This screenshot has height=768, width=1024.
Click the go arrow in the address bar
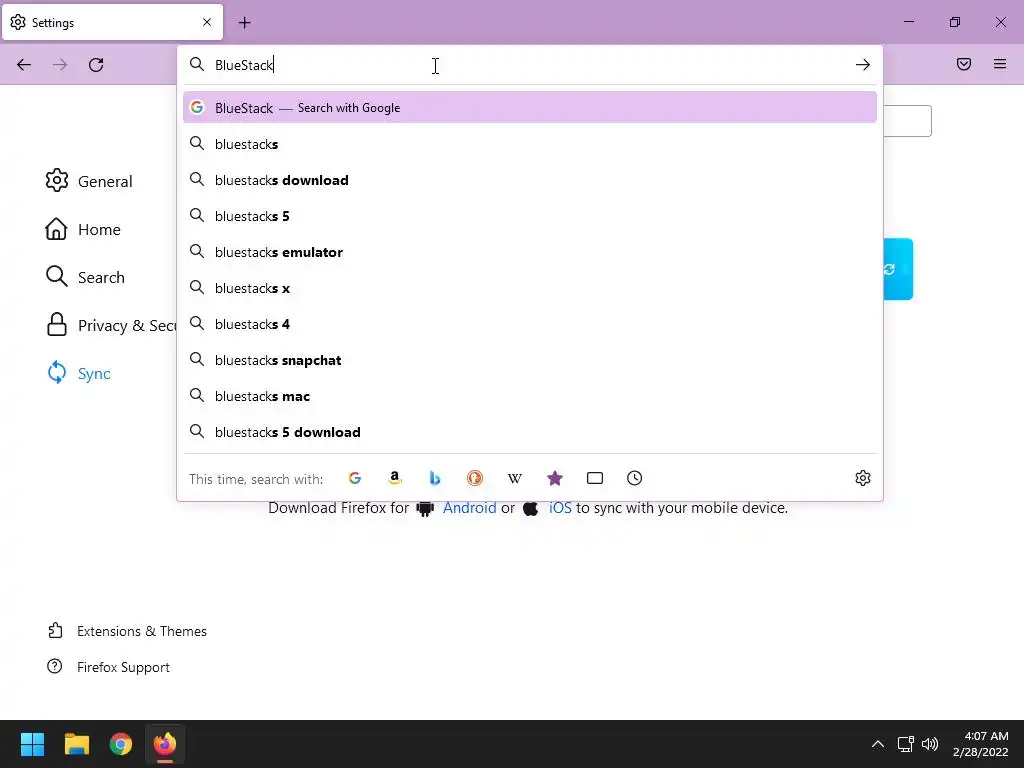pyautogui.click(x=863, y=65)
